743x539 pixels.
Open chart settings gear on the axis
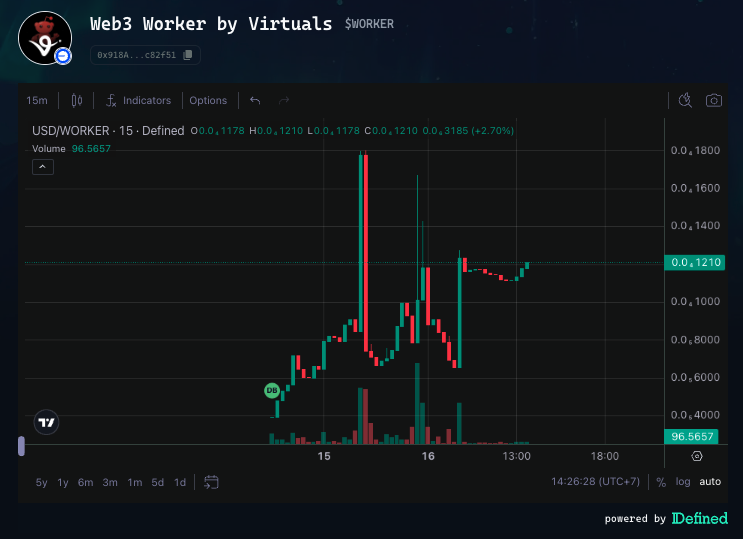point(697,456)
